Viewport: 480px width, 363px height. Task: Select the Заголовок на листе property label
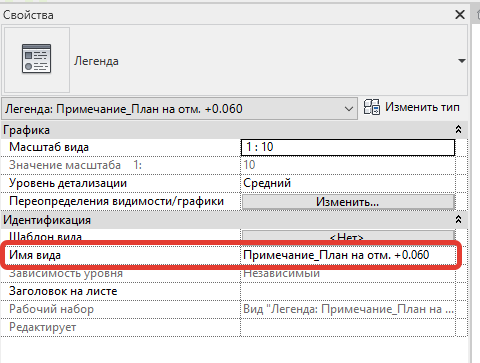[63, 291]
